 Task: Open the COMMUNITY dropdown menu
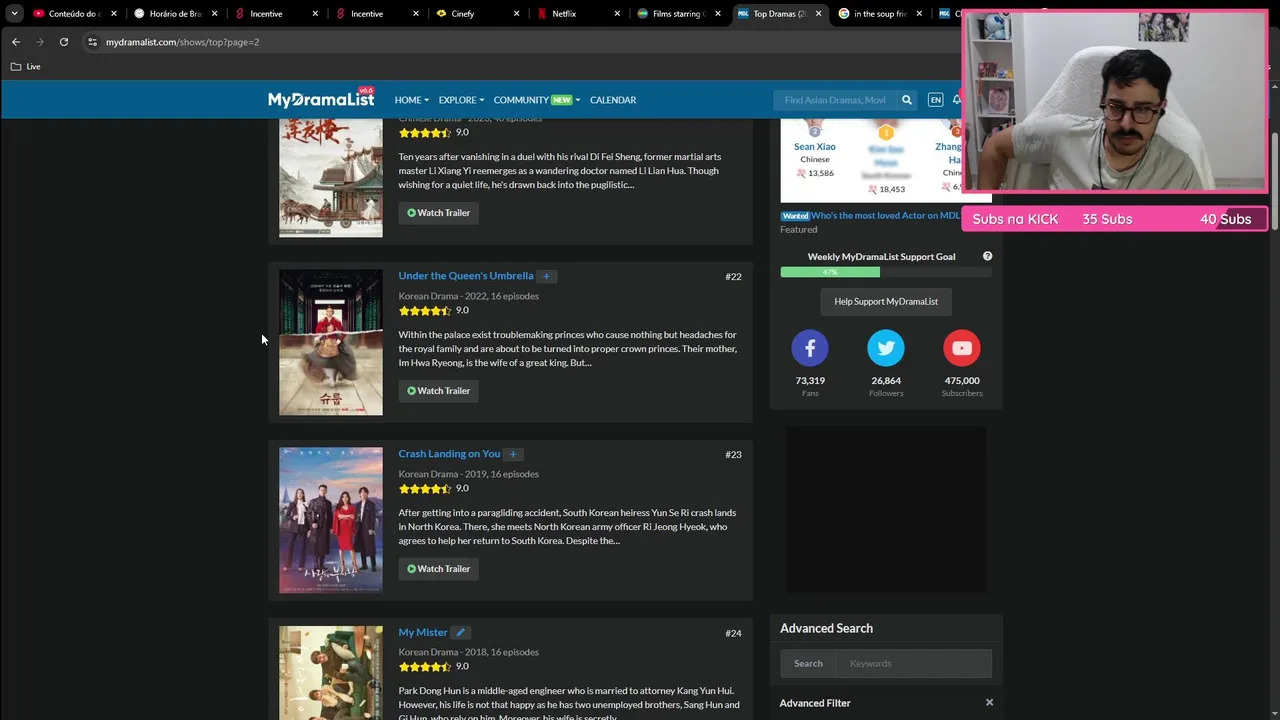[536, 100]
